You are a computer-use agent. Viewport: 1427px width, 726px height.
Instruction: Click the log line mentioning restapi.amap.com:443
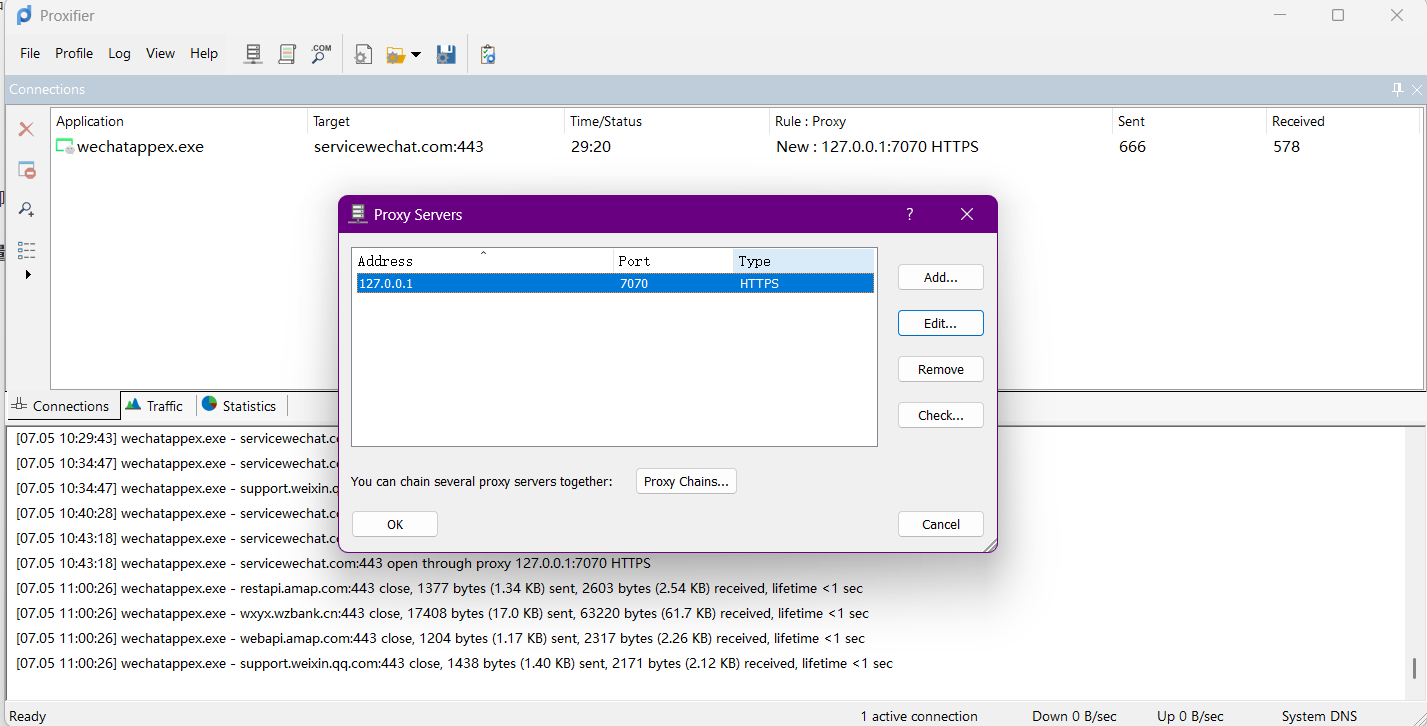coord(439,588)
